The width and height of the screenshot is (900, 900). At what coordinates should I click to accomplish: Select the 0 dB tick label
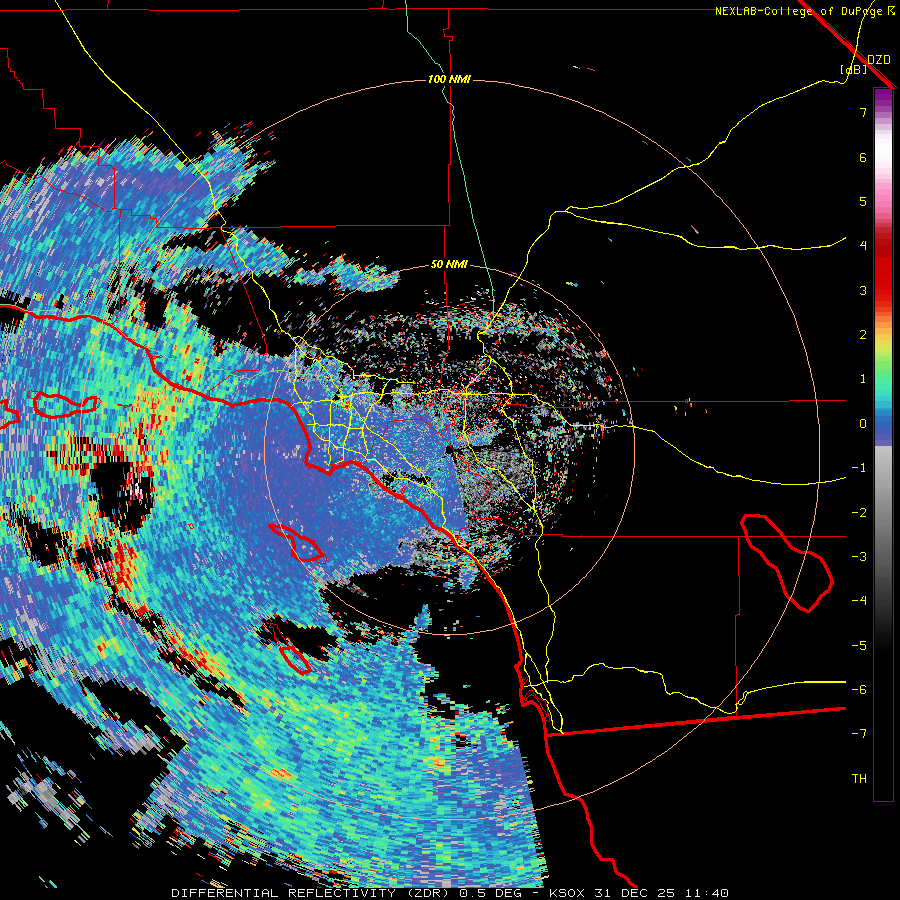click(x=863, y=424)
